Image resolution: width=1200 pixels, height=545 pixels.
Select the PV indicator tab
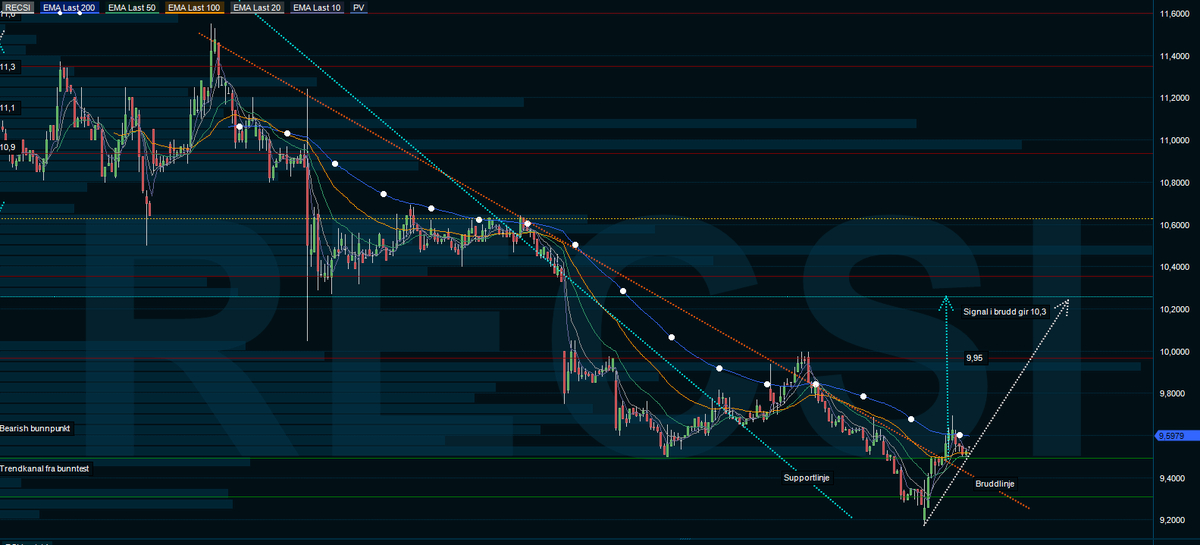(x=359, y=7)
